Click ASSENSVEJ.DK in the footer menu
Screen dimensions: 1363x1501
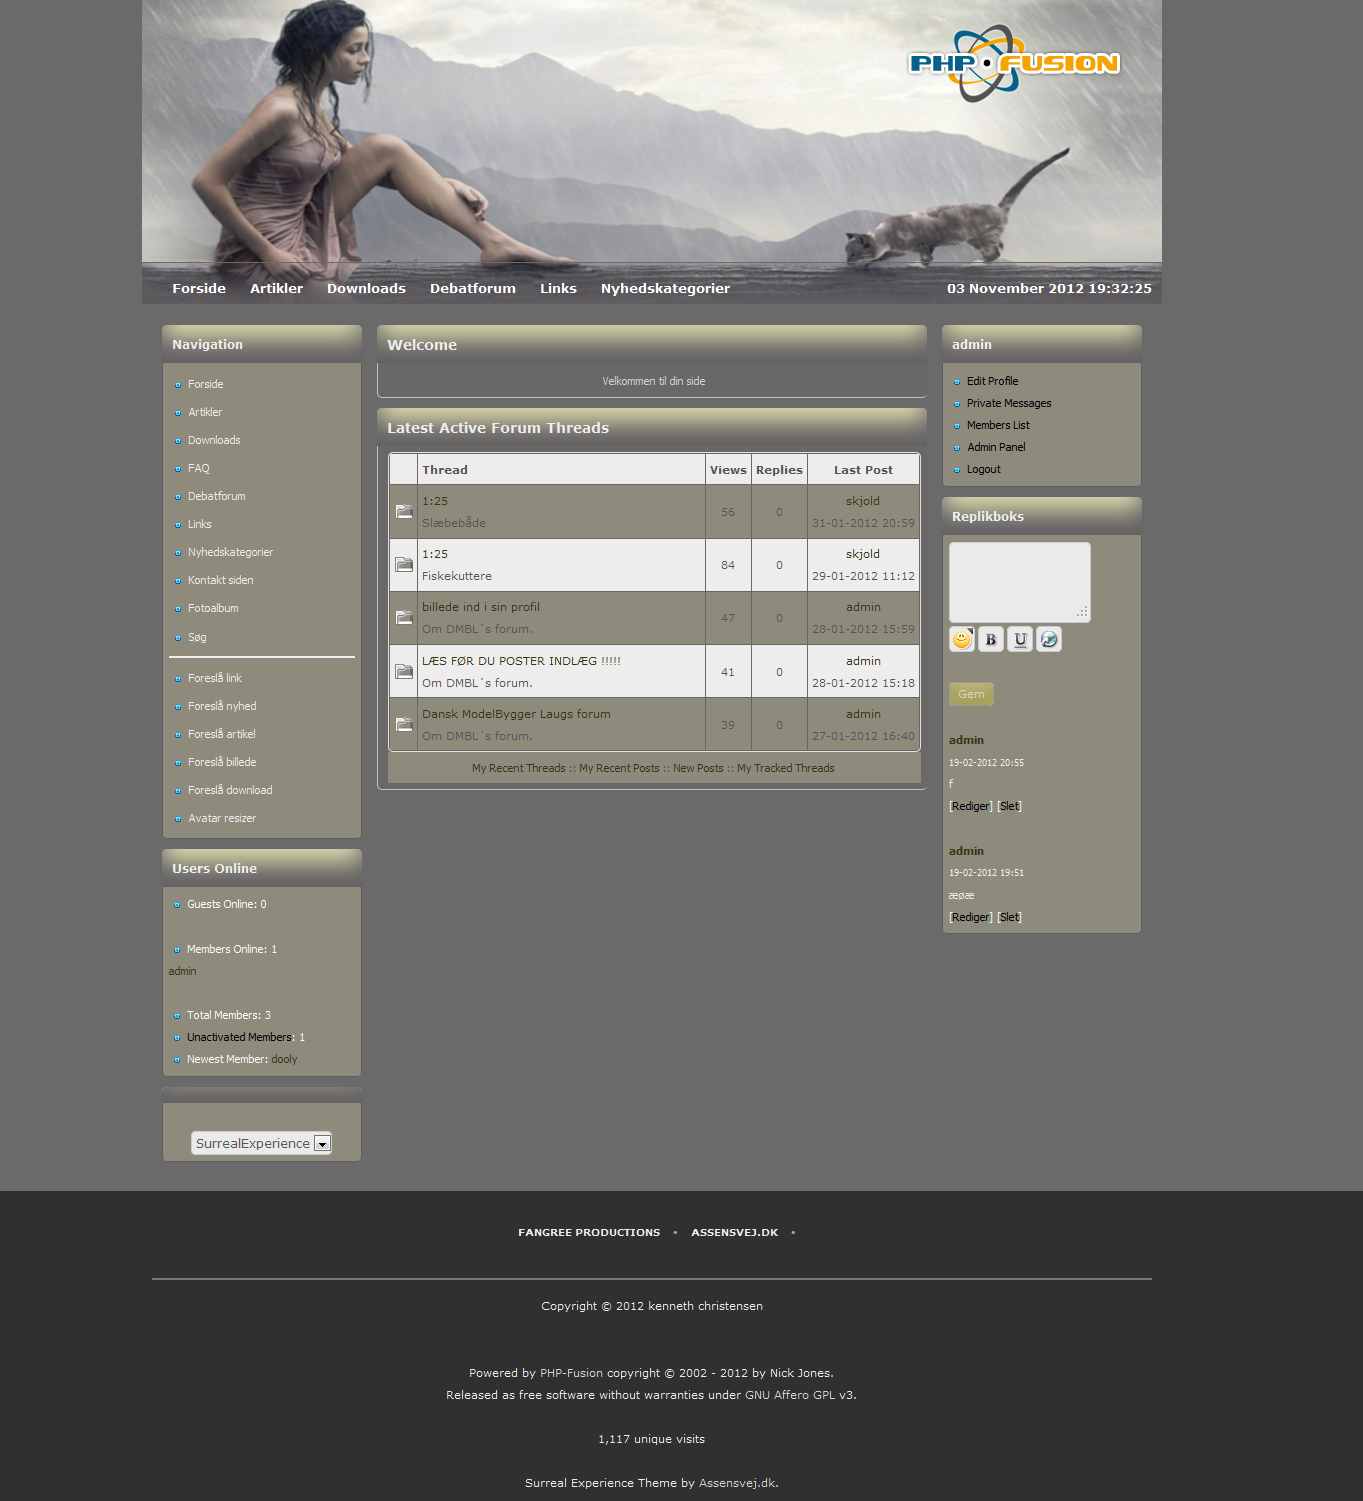click(x=735, y=1232)
